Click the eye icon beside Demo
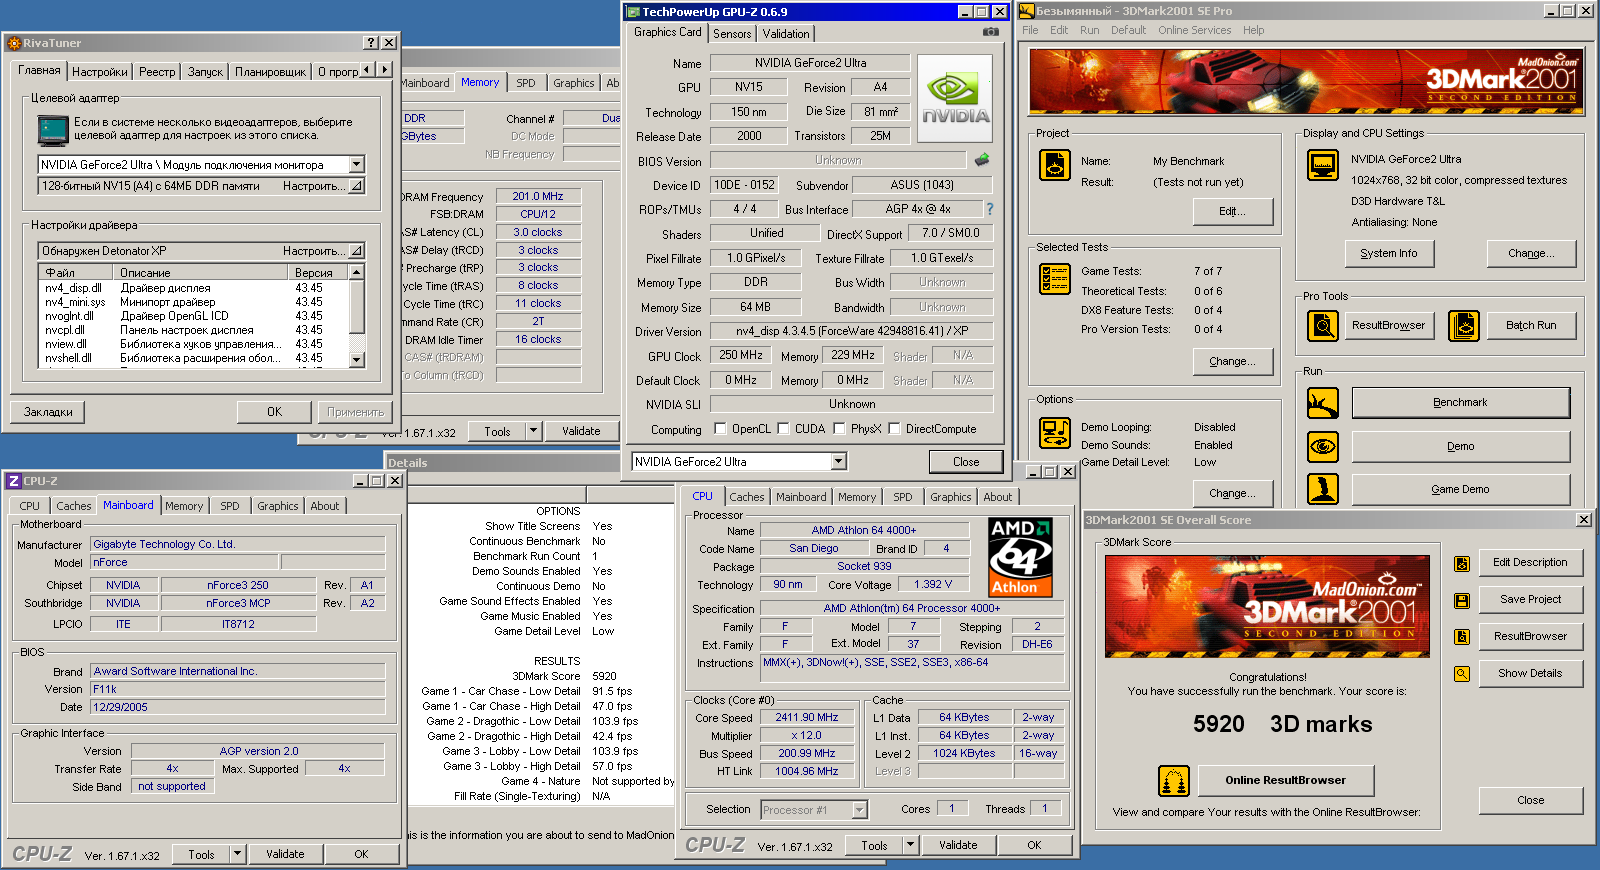This screenshot has width=1600, height=870. click(x=1323, y=446)
